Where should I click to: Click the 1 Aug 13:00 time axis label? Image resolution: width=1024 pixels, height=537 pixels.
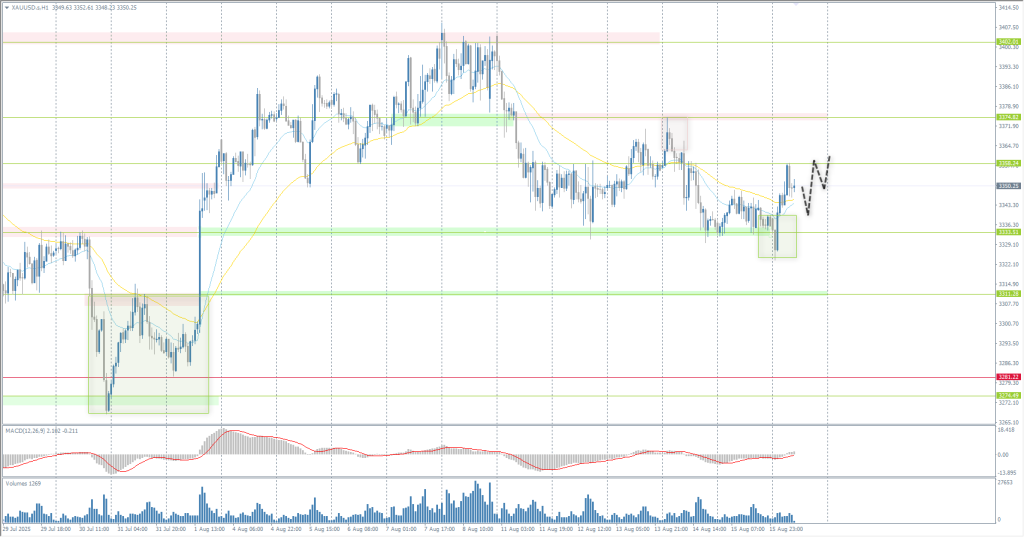click(x=212, y=528)
